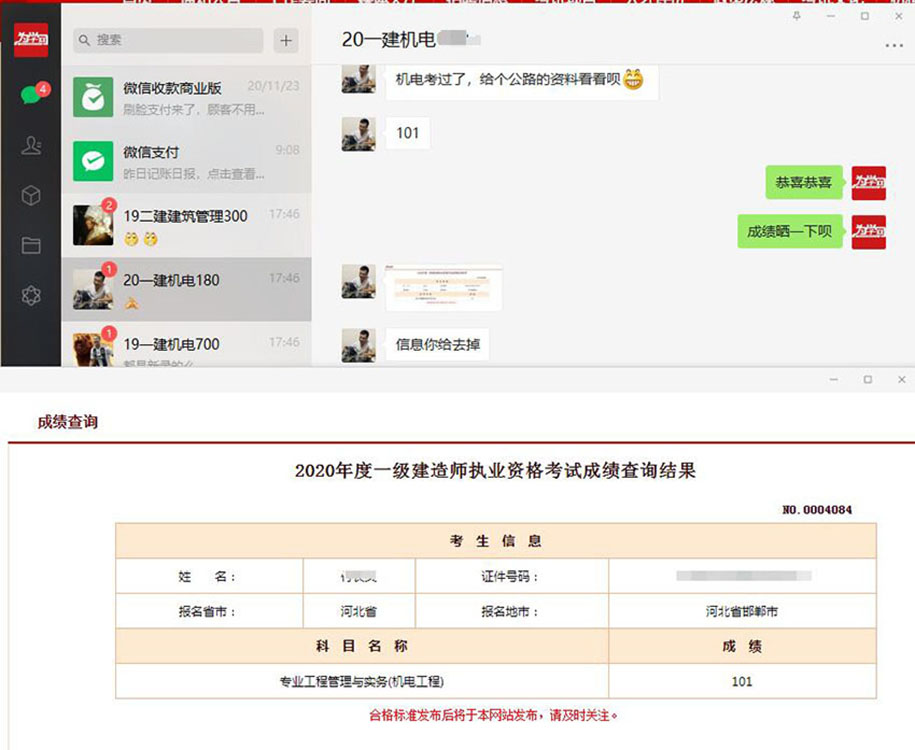The width and height of the screenshot is (915, 750).
Task: Open the Files folder icon in sidebar
Action: pyautogui.click(x=31, y=245)
